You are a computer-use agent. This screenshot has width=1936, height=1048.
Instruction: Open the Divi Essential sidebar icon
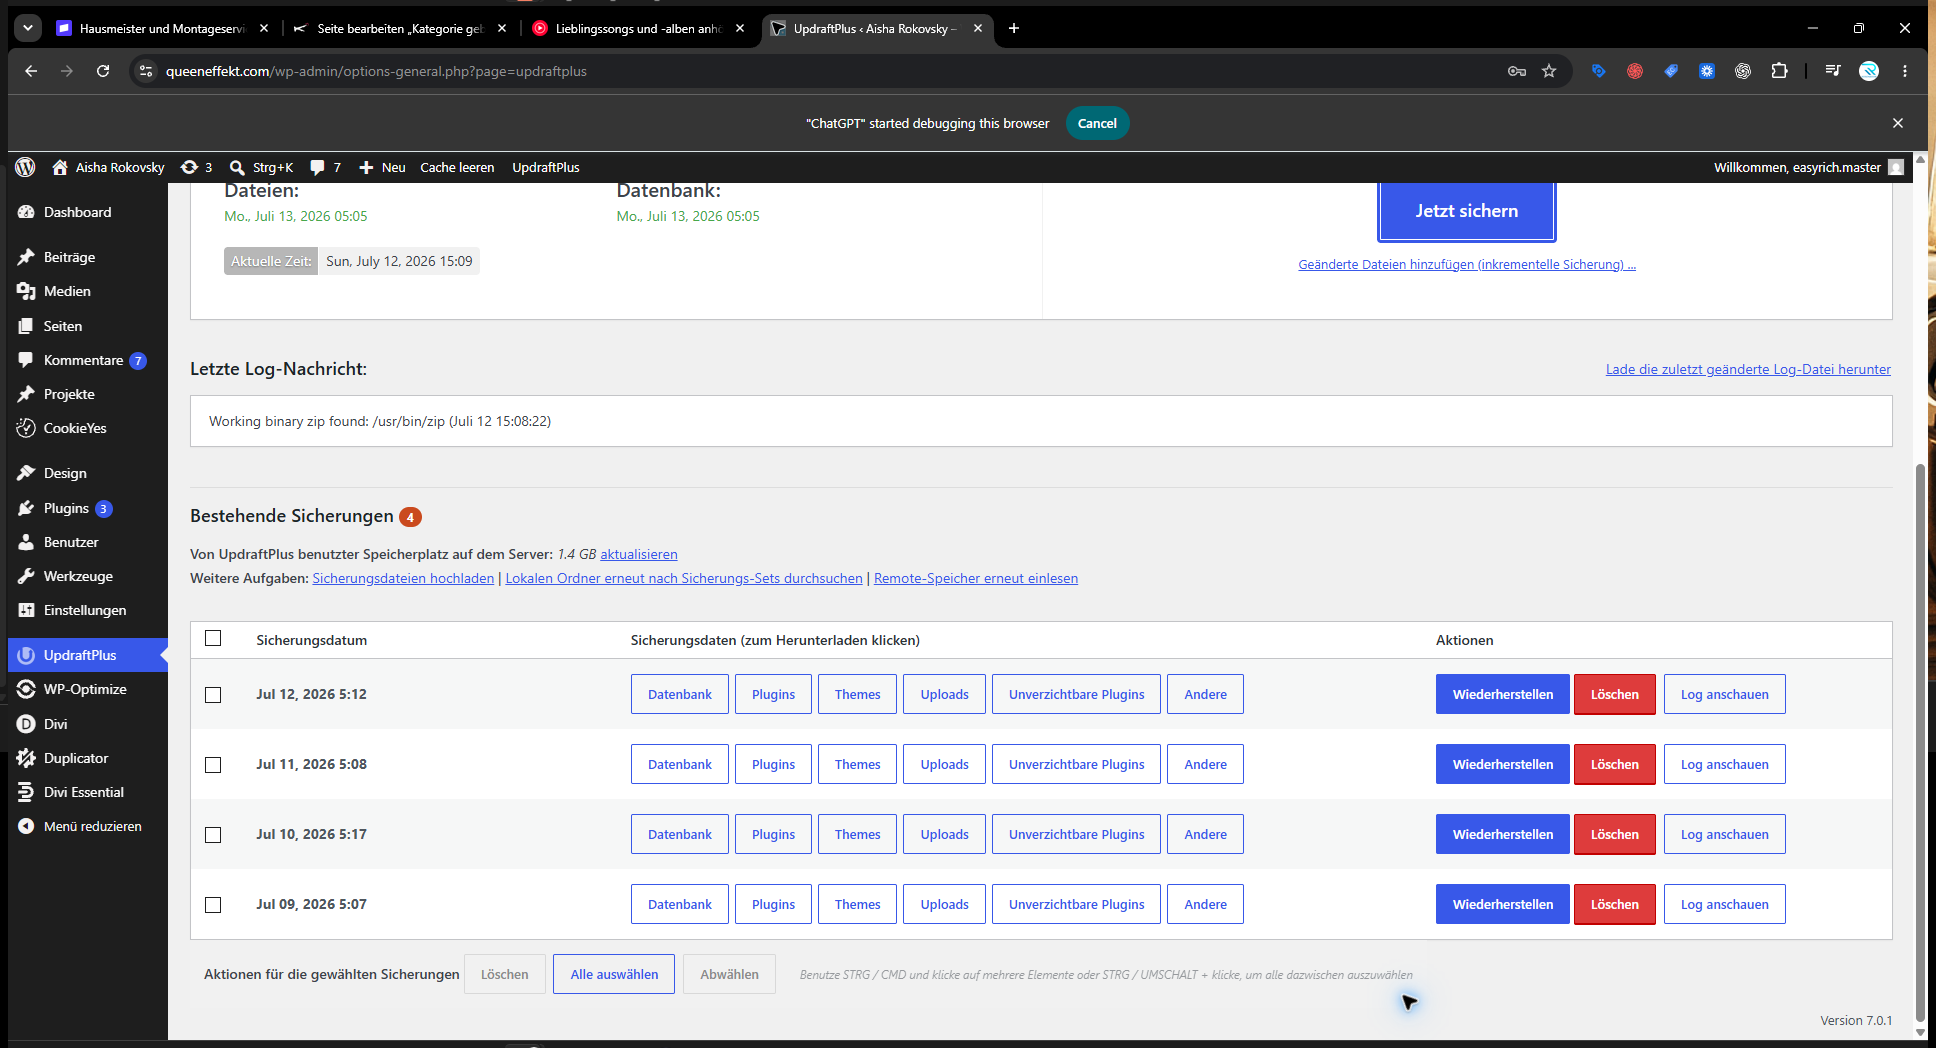[x=26, y=792]
